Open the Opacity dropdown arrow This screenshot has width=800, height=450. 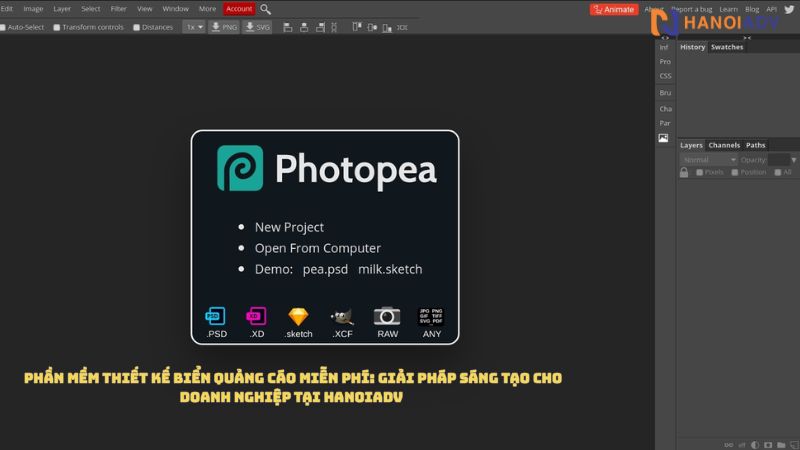click(793, 160)
